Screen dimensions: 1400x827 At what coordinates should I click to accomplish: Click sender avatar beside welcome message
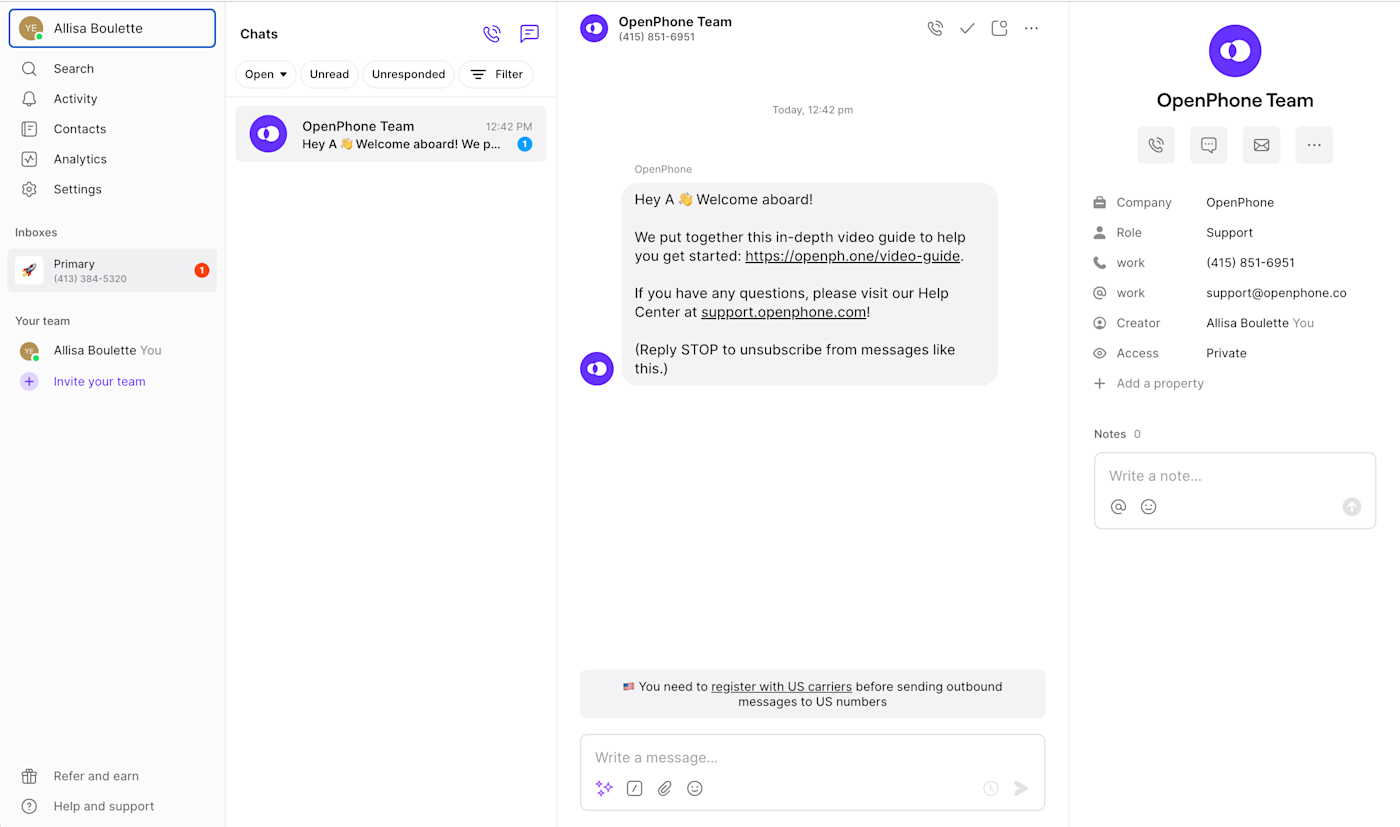tap(597, 369)
